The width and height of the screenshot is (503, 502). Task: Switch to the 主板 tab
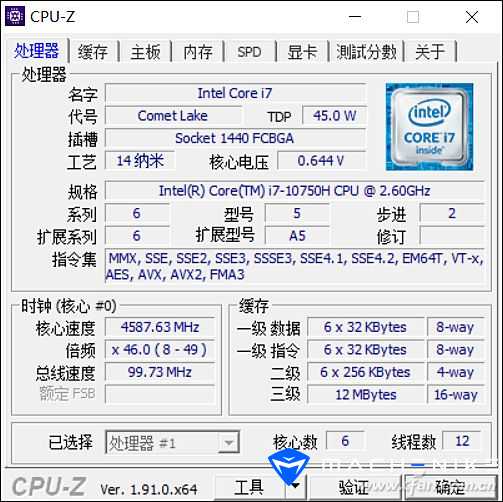(x=145, y=52)
